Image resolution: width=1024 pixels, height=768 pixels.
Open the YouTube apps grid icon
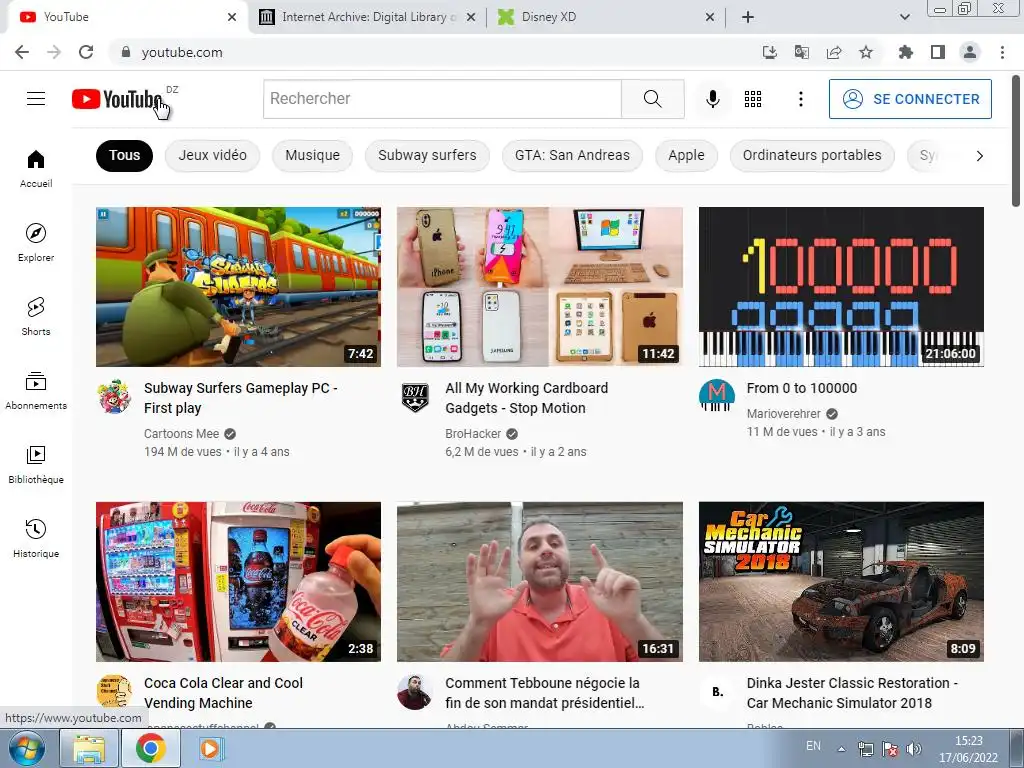(753, 99)
